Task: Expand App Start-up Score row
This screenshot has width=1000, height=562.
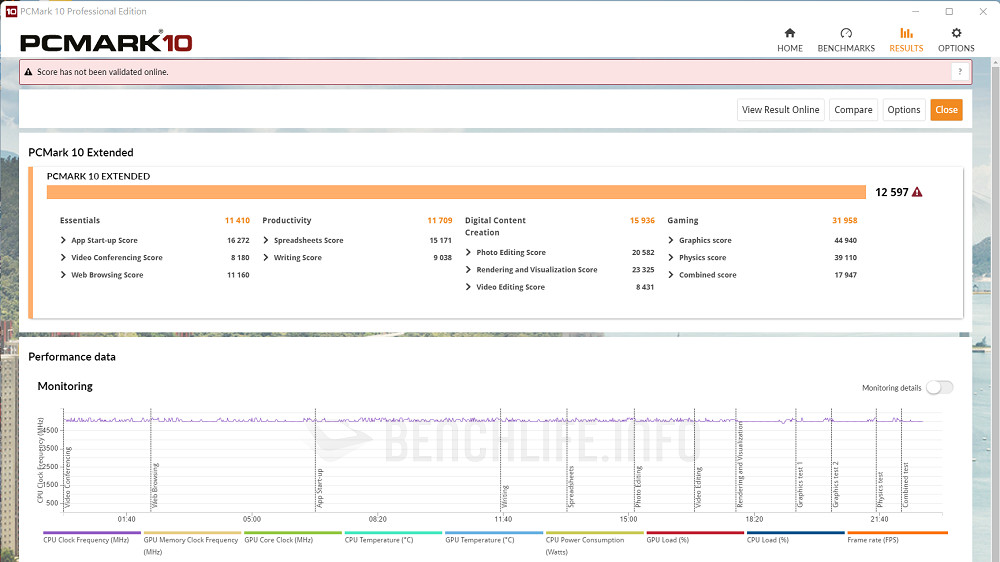Action: tap(64, 241)
